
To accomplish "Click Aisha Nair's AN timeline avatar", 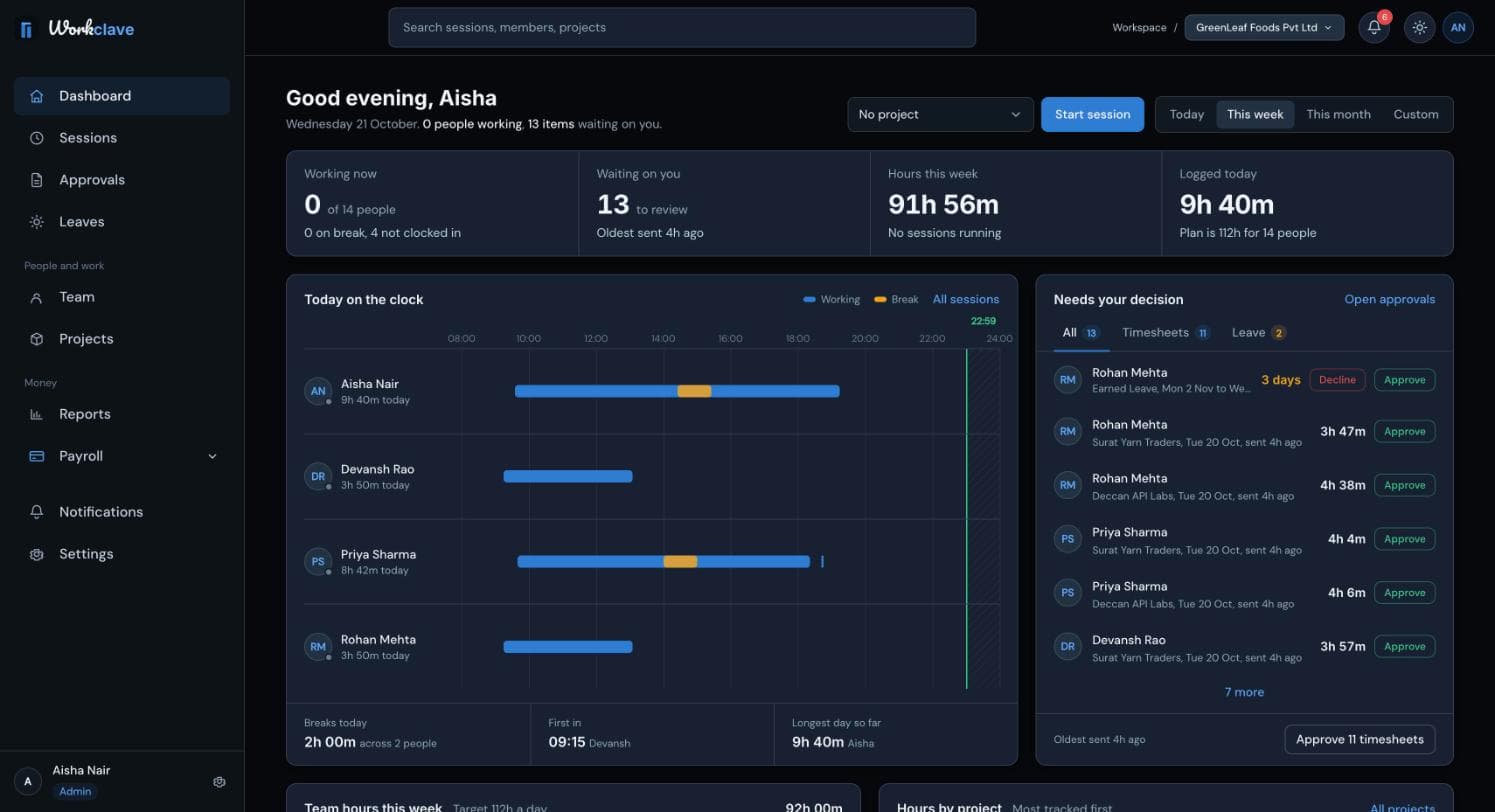I will [x=318, y=391].
